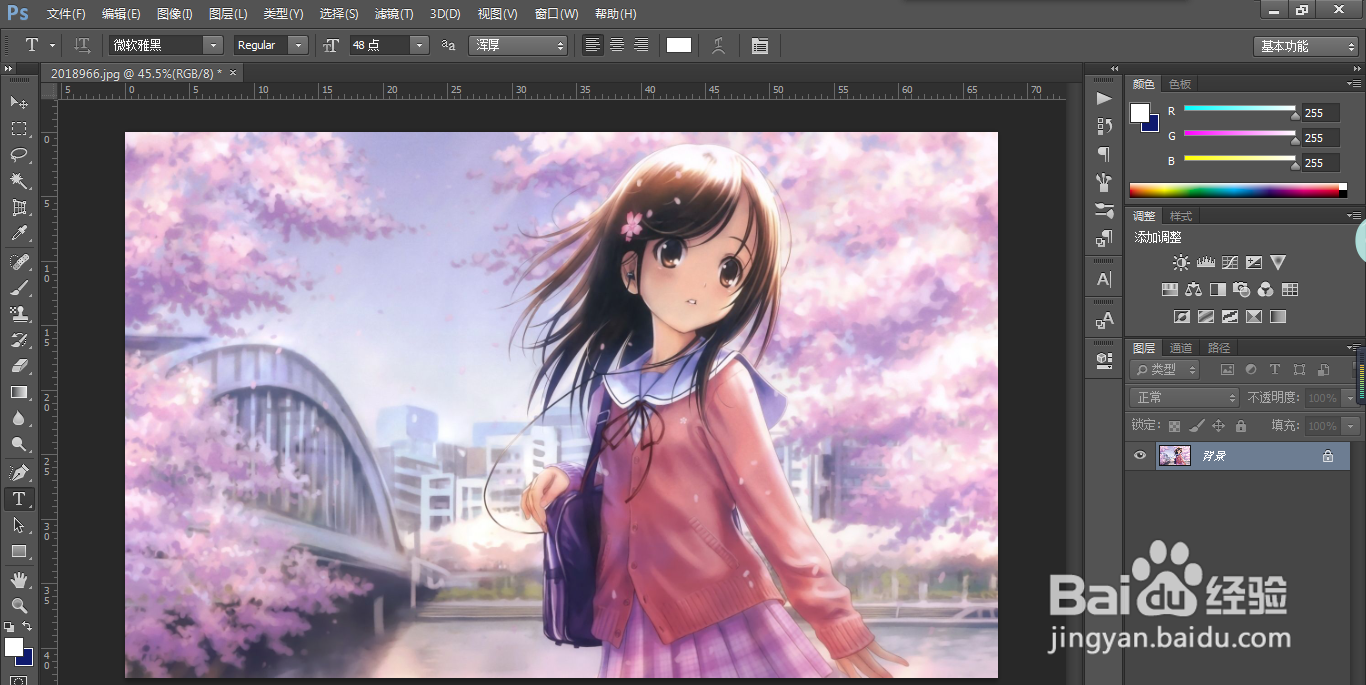Add a Levels adjustment
Viewport: 1366px width, 685px height.
1205,263
